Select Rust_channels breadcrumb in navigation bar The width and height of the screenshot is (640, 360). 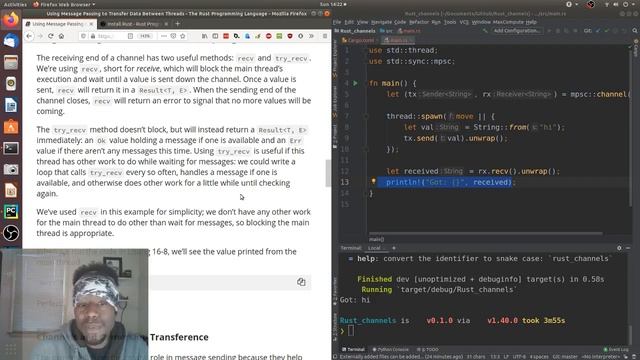pos(356,31)
